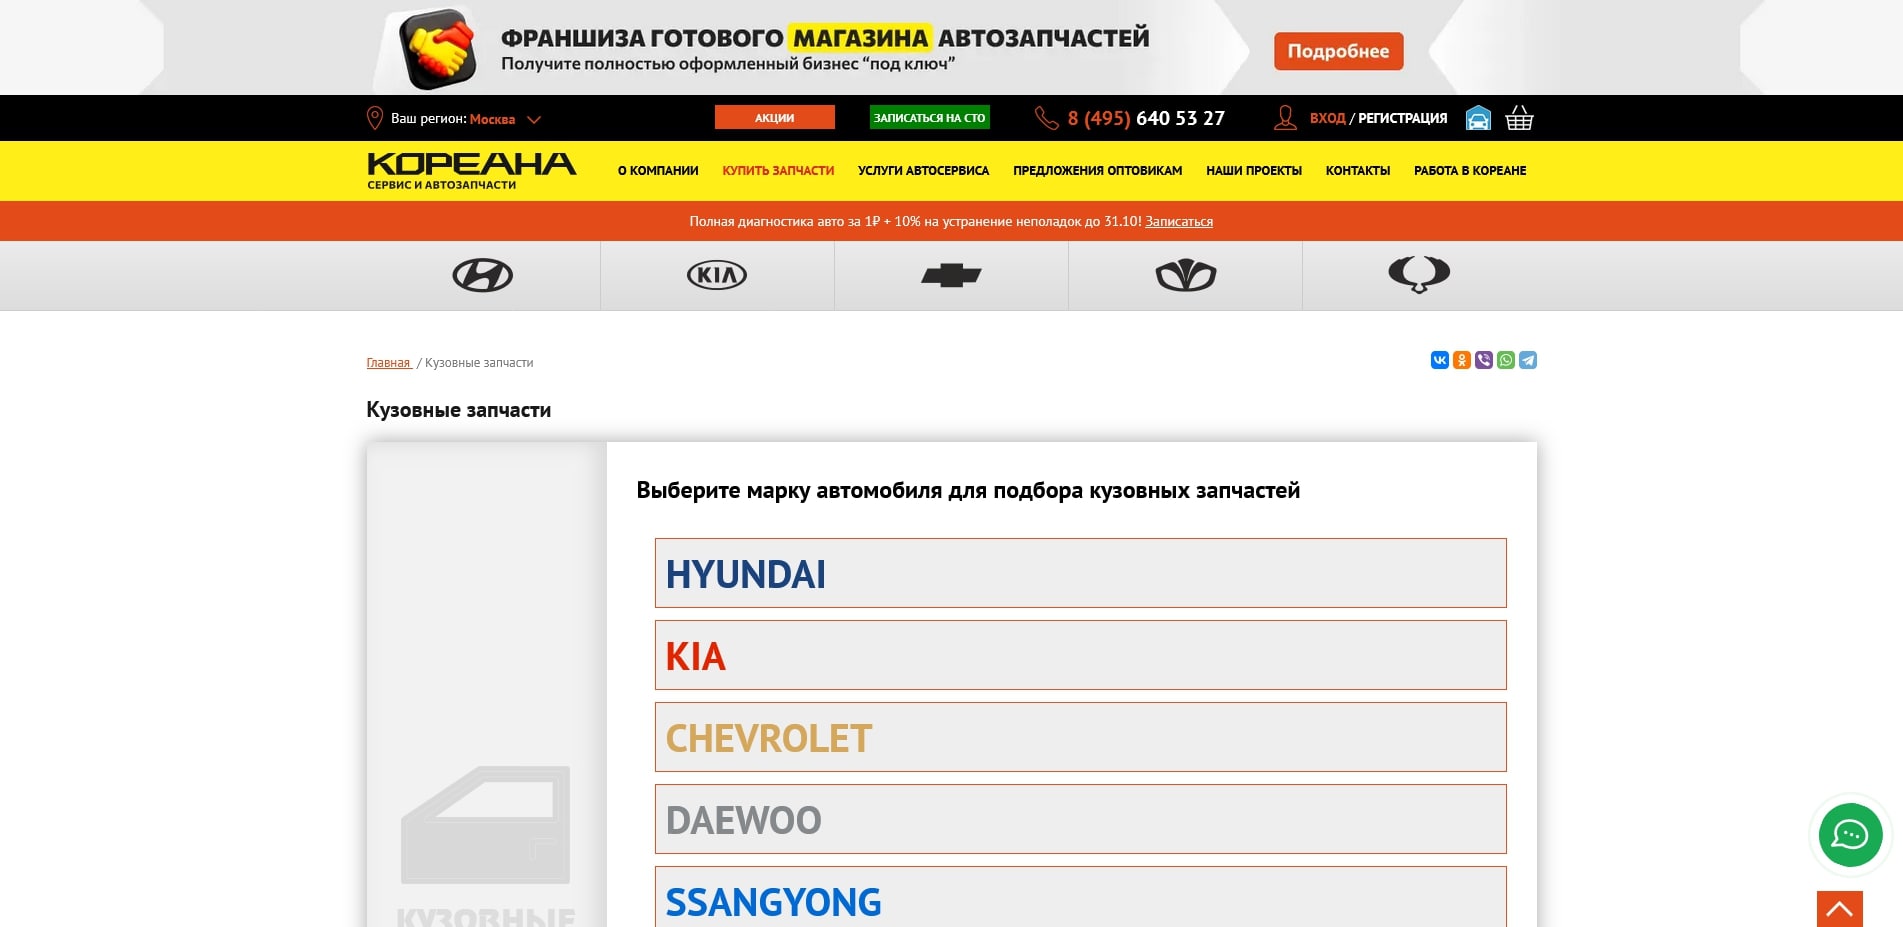This screenshot has height=927, width=1903.
Task: Share page via Telegram icon
Action: pos(1527,360)
